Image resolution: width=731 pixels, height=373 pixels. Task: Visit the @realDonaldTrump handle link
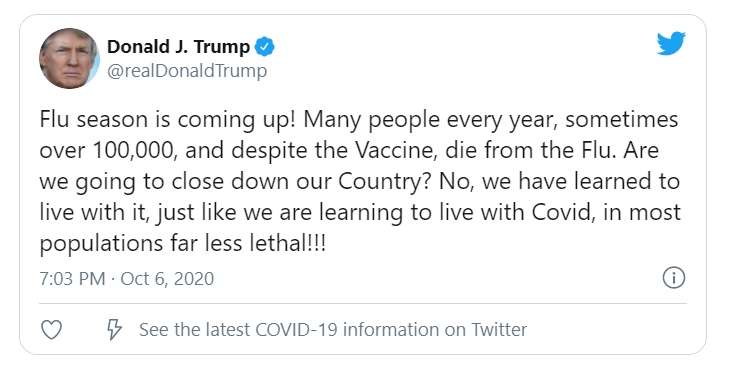[x=187, y=71]
